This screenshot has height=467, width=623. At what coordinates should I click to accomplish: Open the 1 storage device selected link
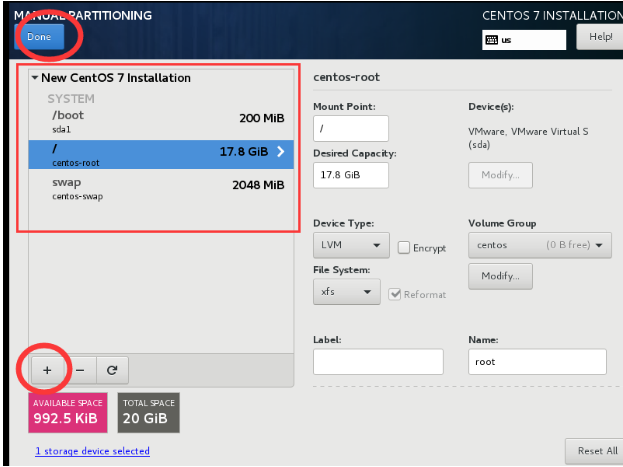[93, 451]
